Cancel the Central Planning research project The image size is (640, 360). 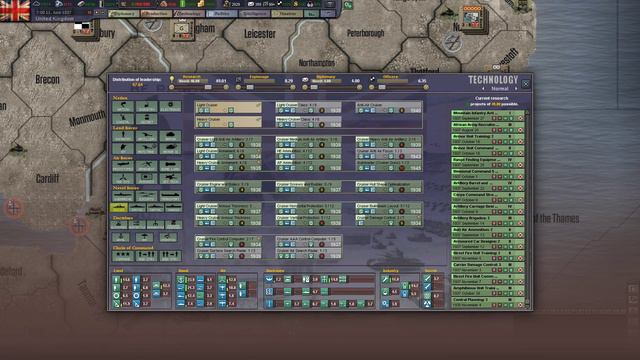520,305
